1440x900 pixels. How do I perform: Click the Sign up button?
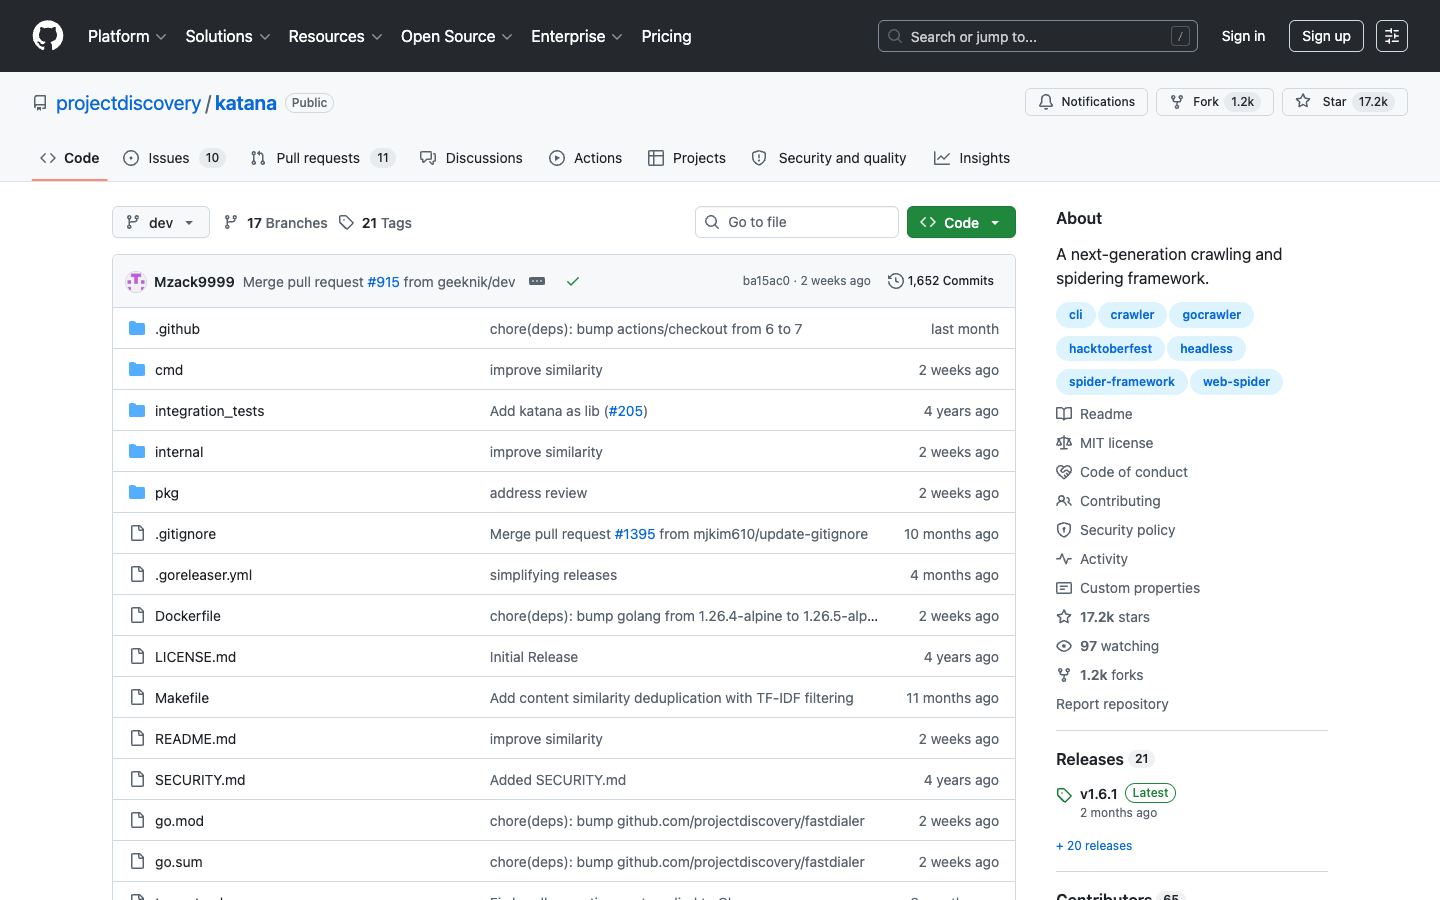(1326, 36)
